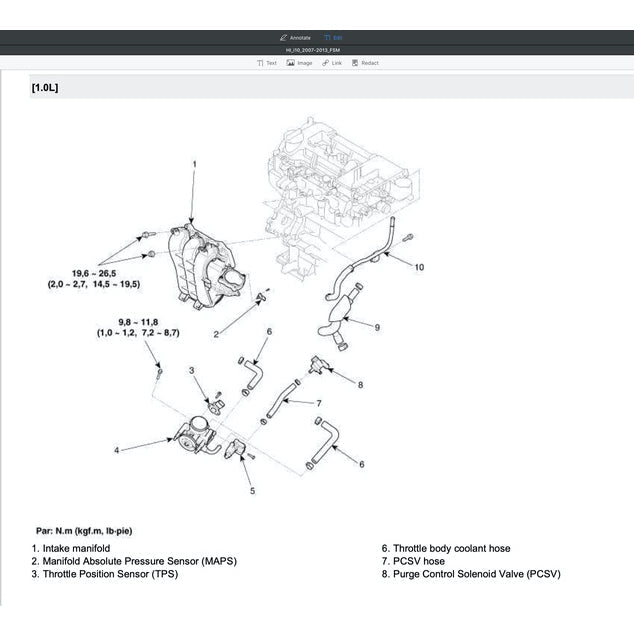Select the Edit mode tab

(x=331, y=37)
